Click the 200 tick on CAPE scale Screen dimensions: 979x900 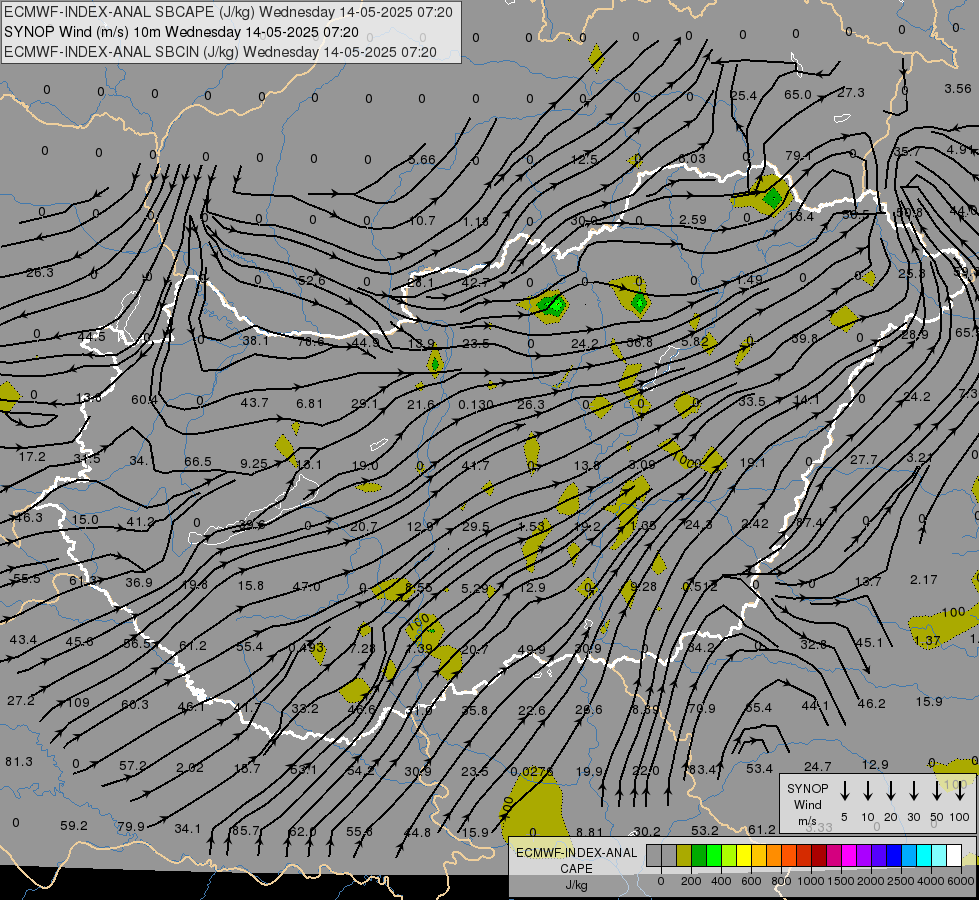691,881
